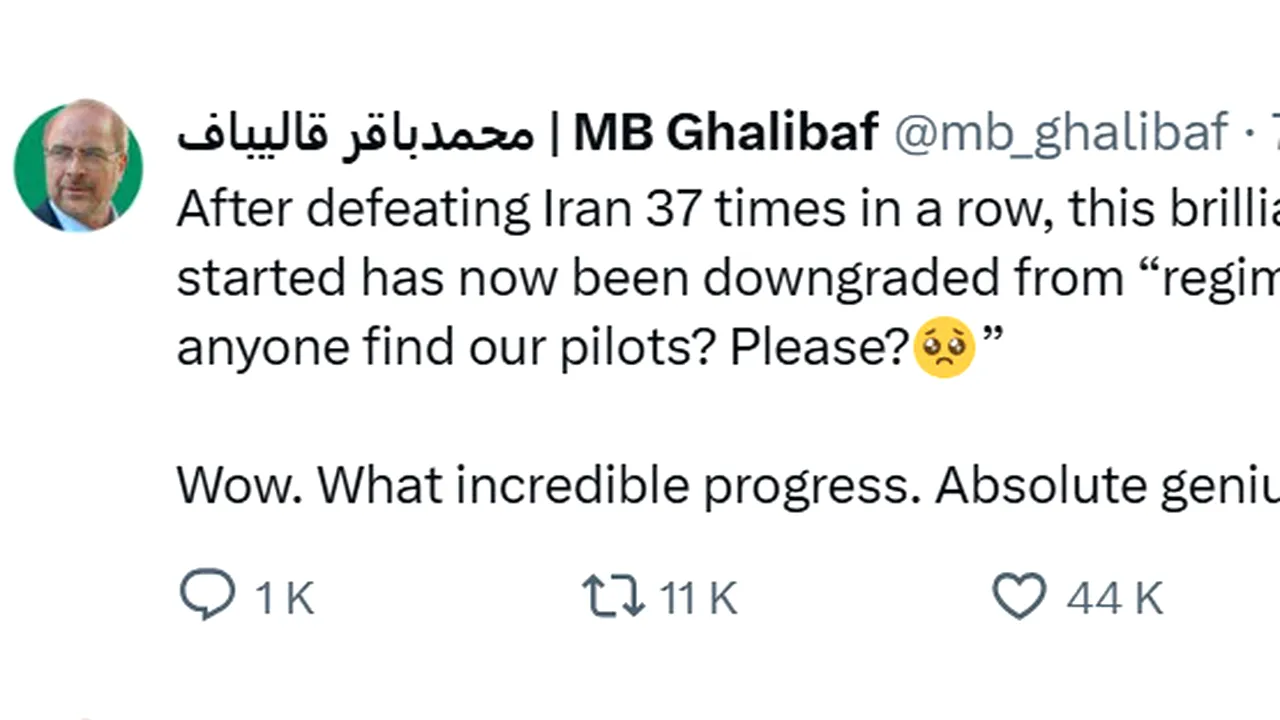Screen dimensions: 1280x720
Task: Open MB Ghalibaf's profile picture
Action: coord(78,165)
